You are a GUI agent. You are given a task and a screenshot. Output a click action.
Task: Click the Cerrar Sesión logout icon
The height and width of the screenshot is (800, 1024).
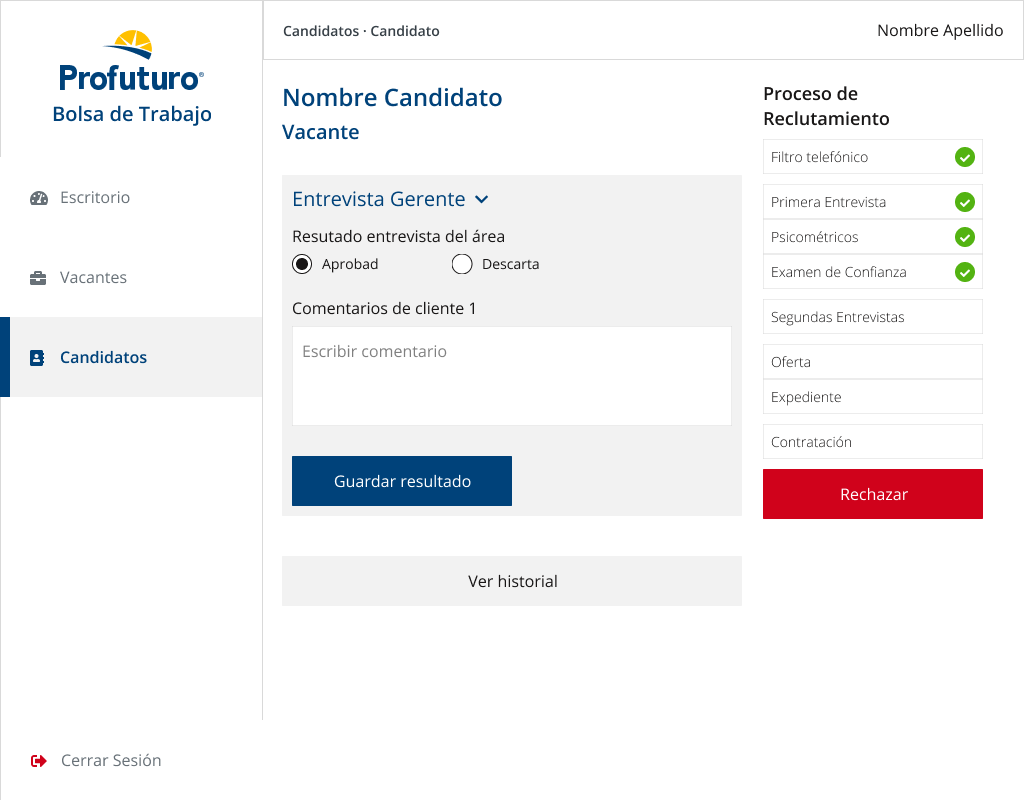click(x=39, y=761)
